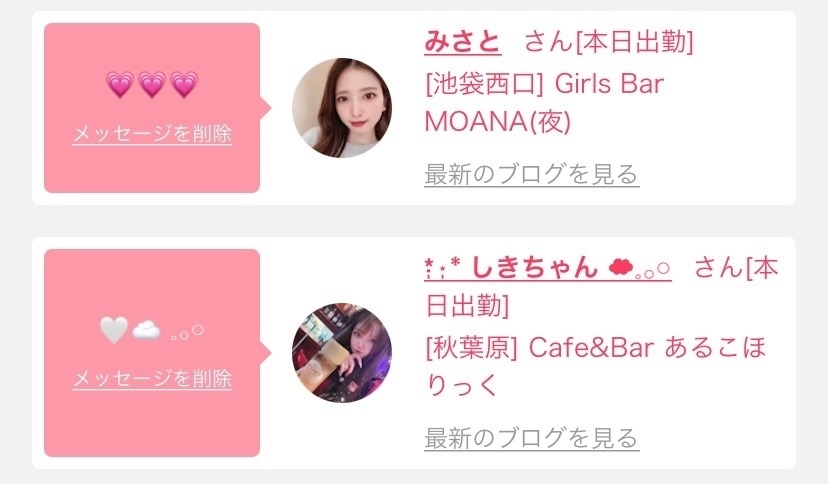Click the middle pink heart emoji
Image resolution: width=828 pixels, height=484 pixels.
[x=152, y=84]
